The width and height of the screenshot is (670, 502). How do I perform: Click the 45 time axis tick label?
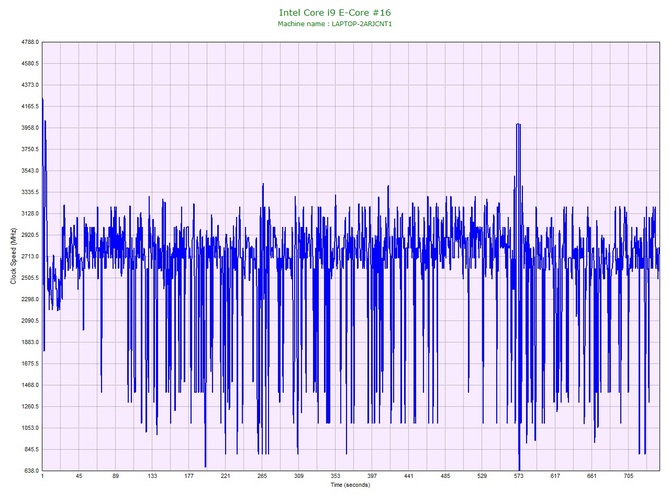pos(79,476)
